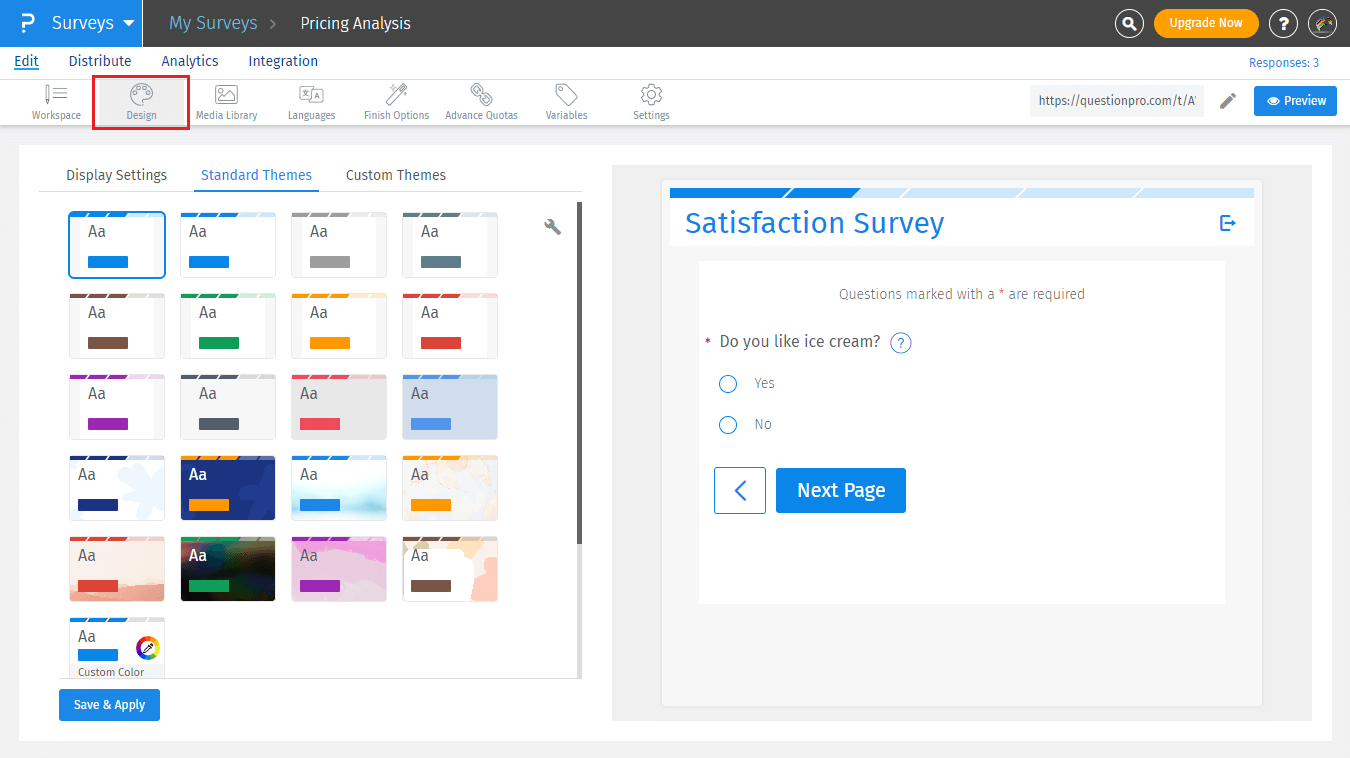Click the pencil icon to edit survey URL
Screen dimensions: 1350x758
pyautogui.click(x=1228, y=100)
